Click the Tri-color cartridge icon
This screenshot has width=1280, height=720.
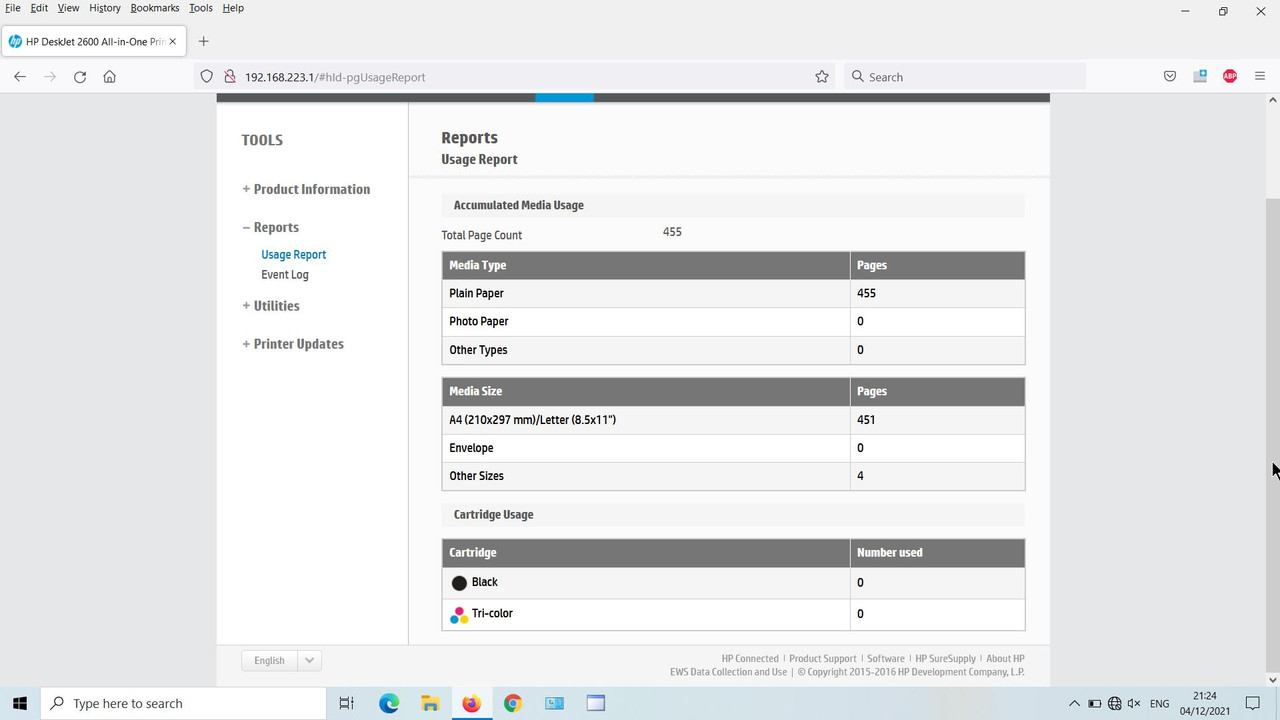coord(459,614)
